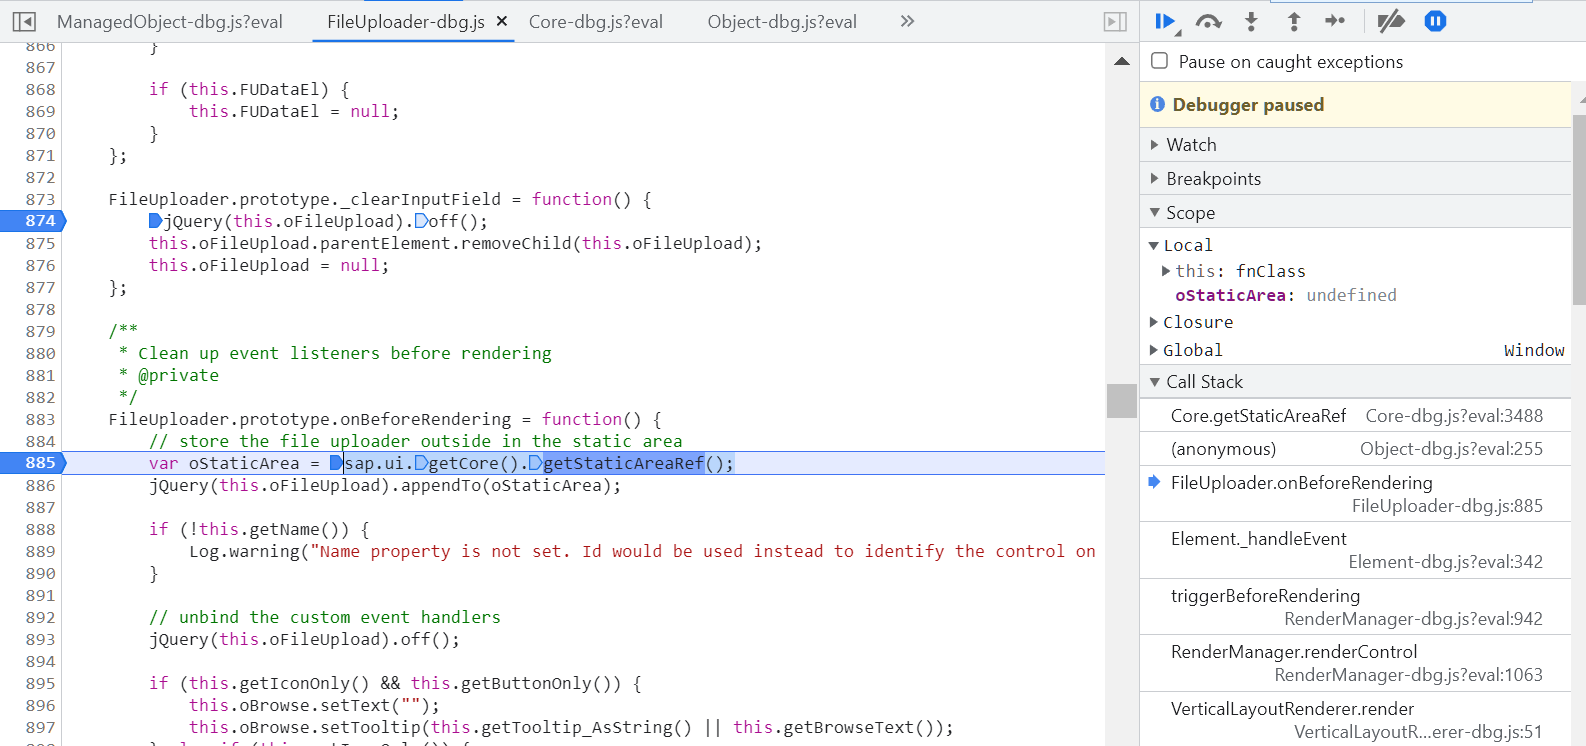Toggle the pause on exceptions icon
The height and width of the screenshot is (746, 1586).
point(1435,21)
